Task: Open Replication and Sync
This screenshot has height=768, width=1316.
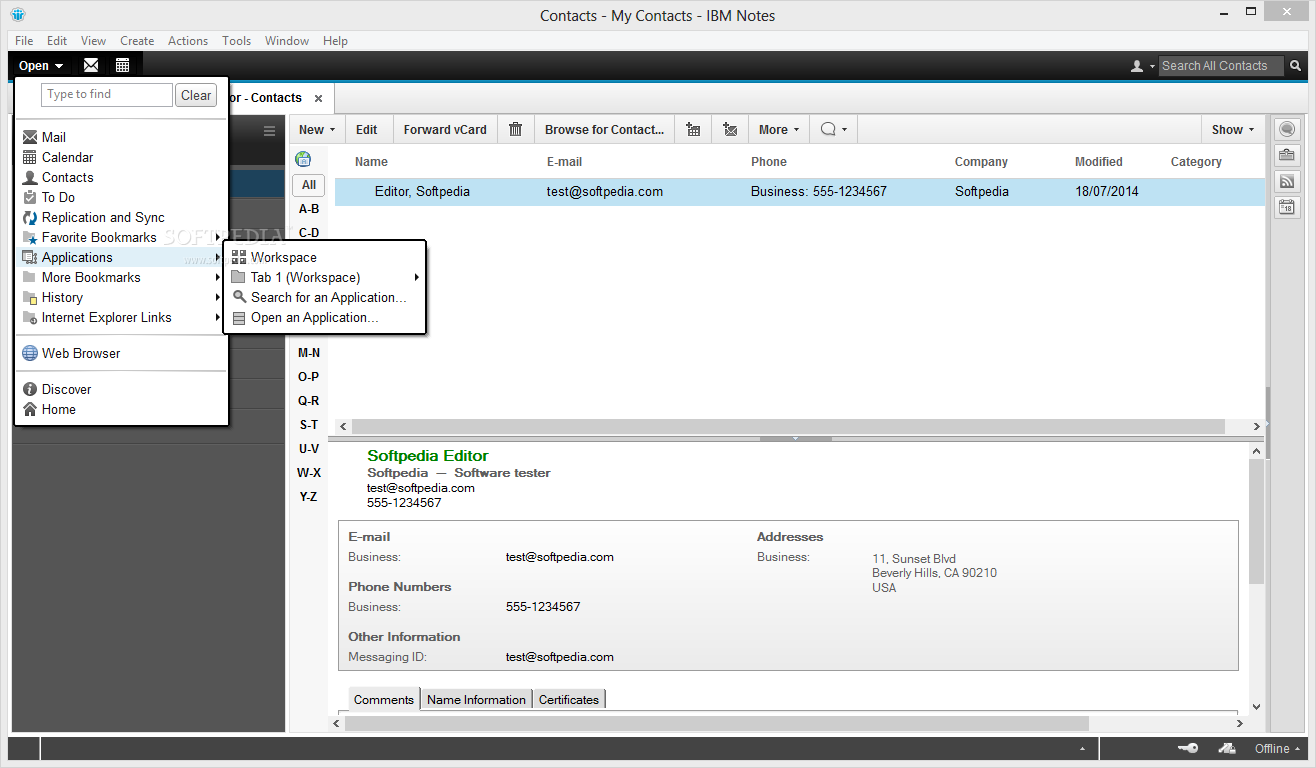Action: [122, 217]
